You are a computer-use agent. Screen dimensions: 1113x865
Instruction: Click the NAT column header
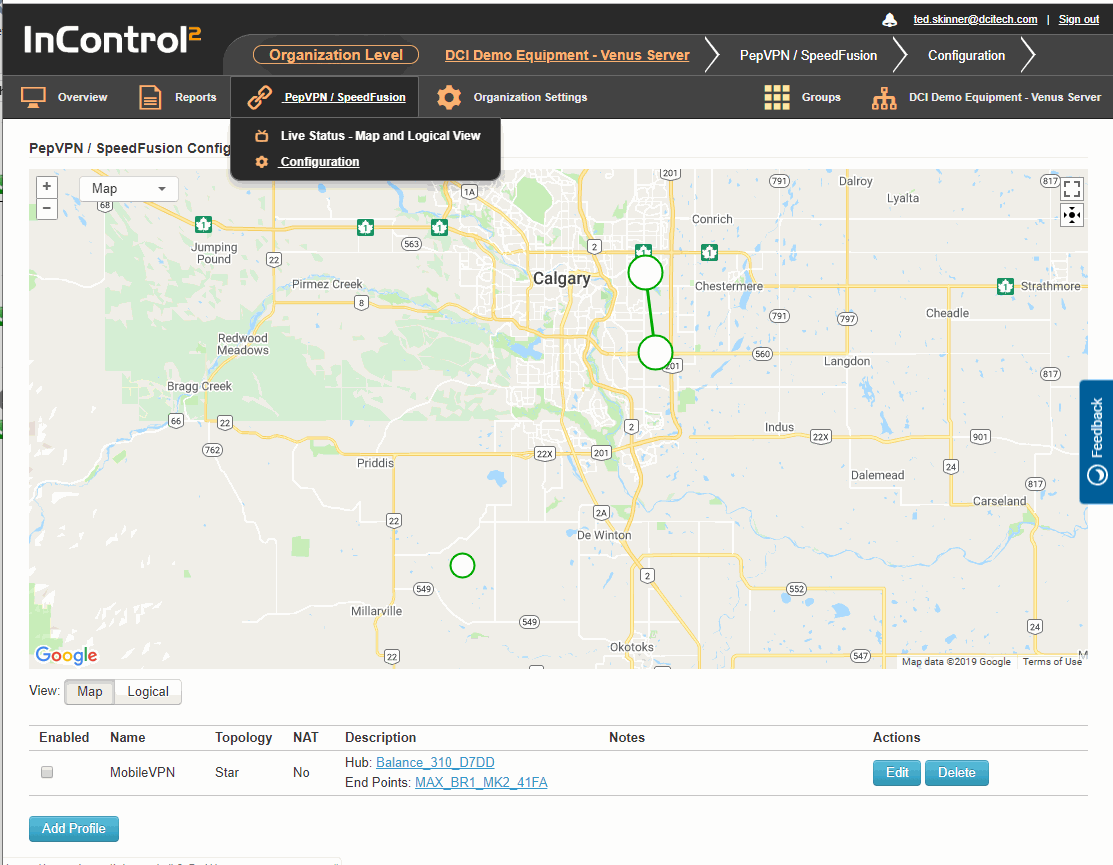(x=305, y=737)
